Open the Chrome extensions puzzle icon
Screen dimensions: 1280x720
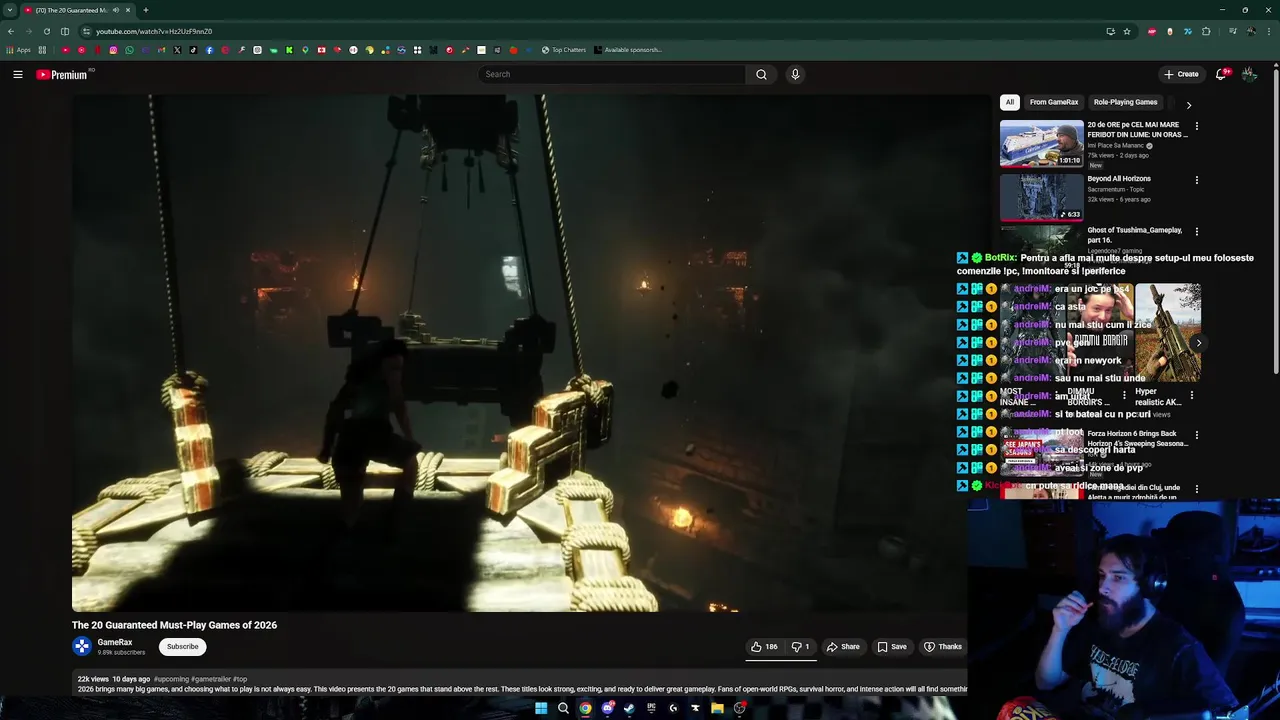pyautogui.click(x=1206, y=31)
